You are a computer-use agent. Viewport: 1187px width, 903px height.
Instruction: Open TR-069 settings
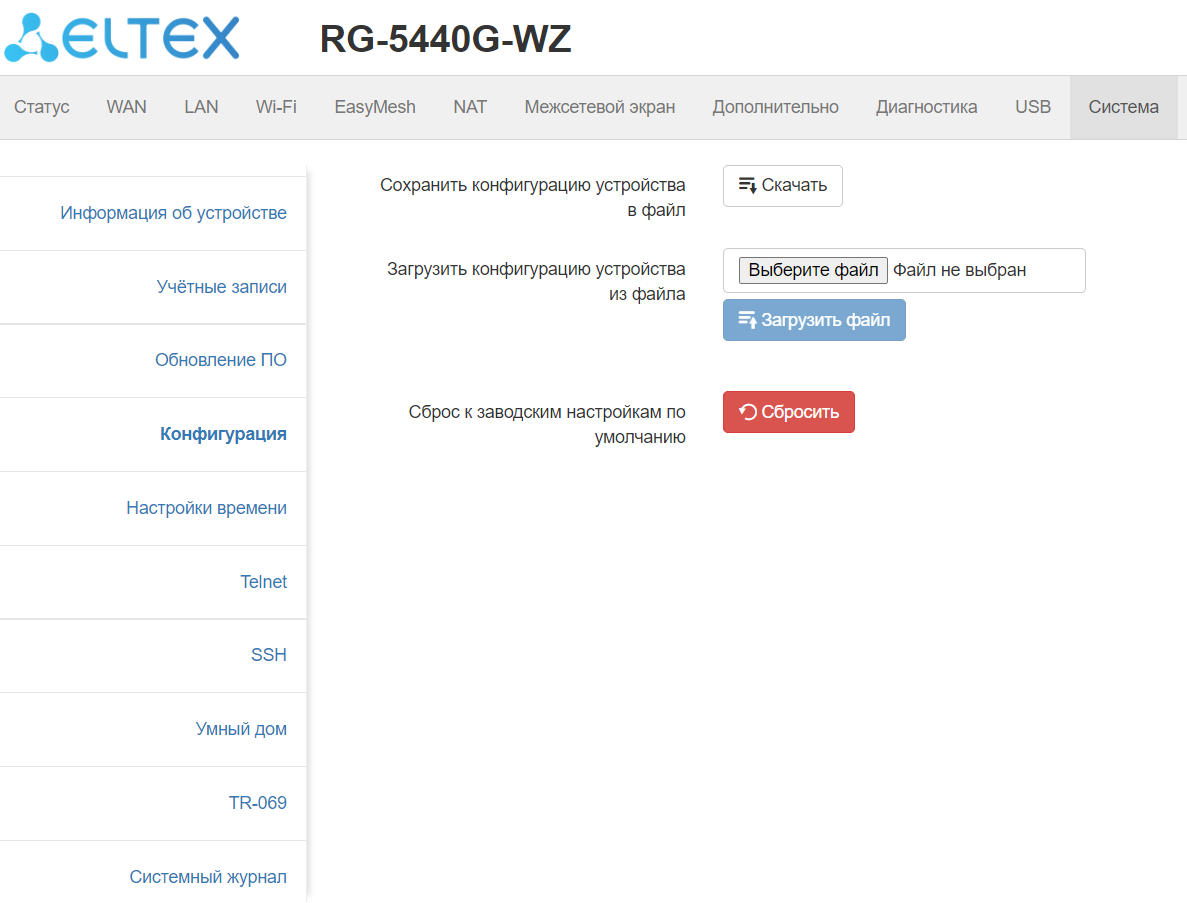257,803
